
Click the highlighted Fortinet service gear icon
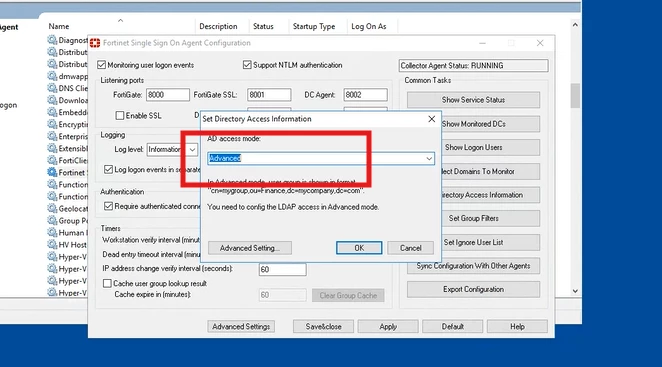(x=52, y=172)
